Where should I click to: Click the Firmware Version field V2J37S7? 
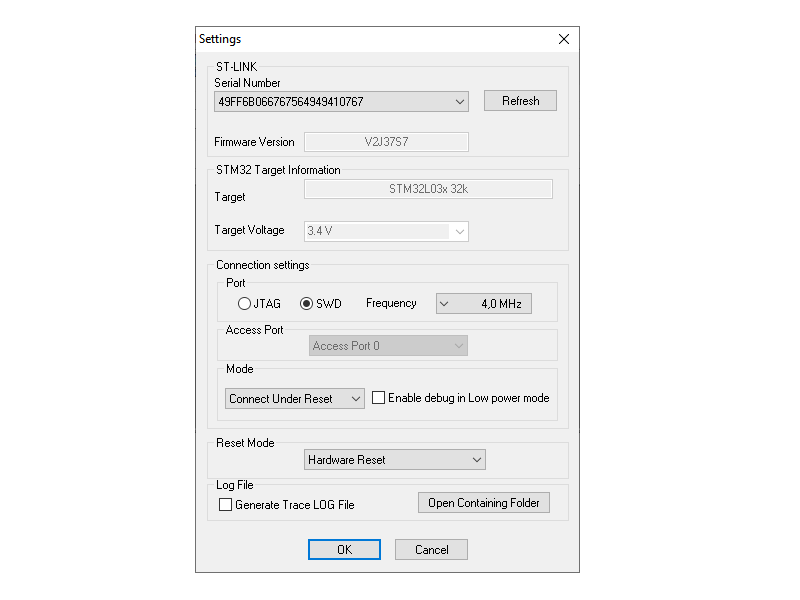(386, 142)
